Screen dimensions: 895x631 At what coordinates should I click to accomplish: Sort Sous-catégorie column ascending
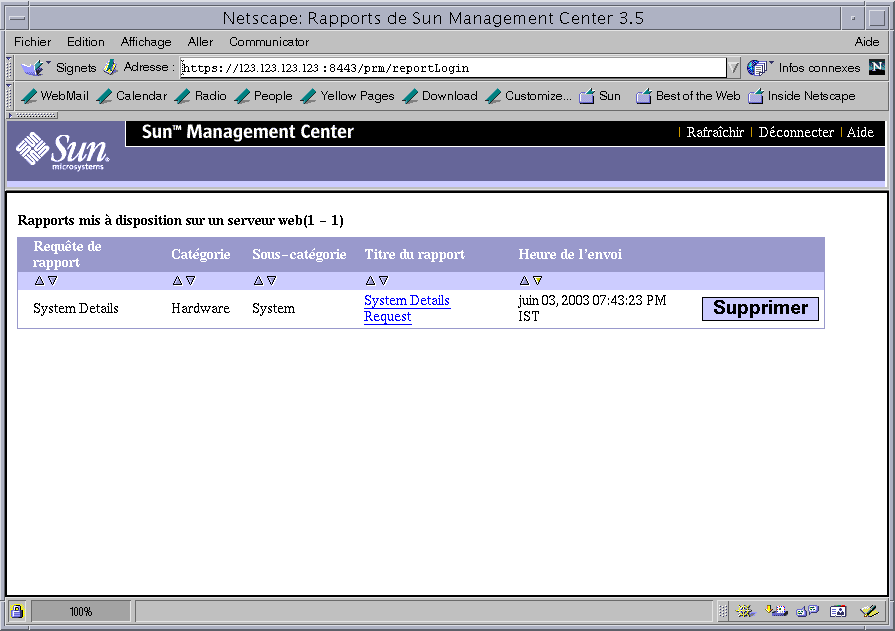[259, 280]
